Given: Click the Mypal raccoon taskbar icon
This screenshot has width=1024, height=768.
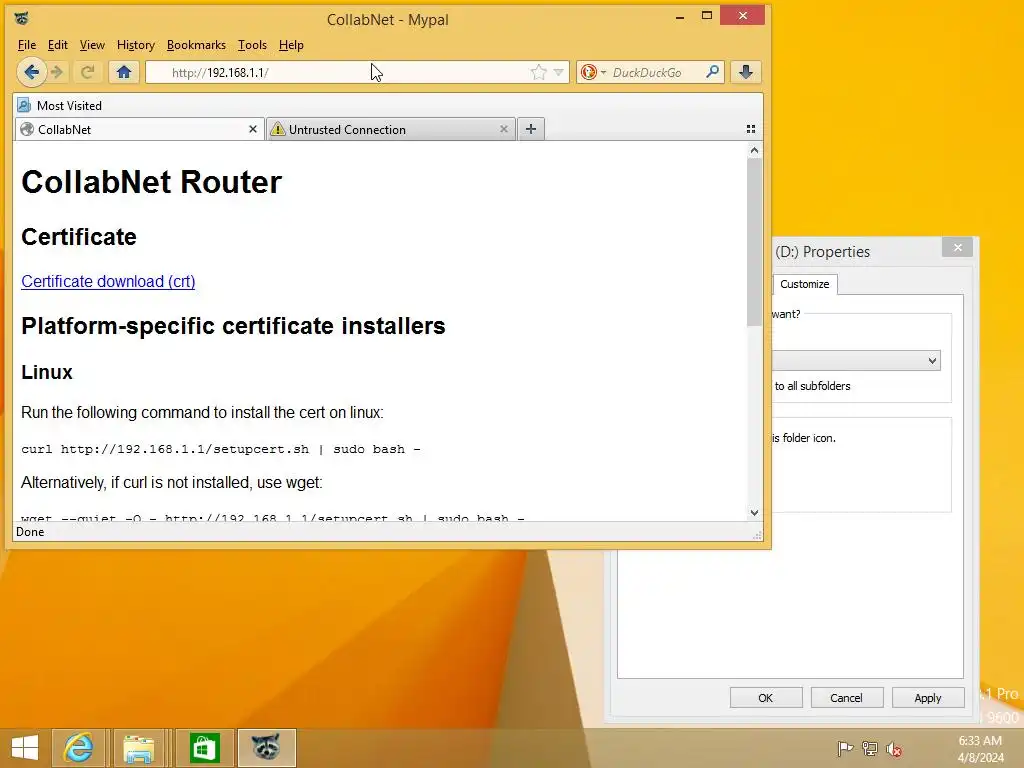Looking at the screenshot, I should click(x=266, y=748).
